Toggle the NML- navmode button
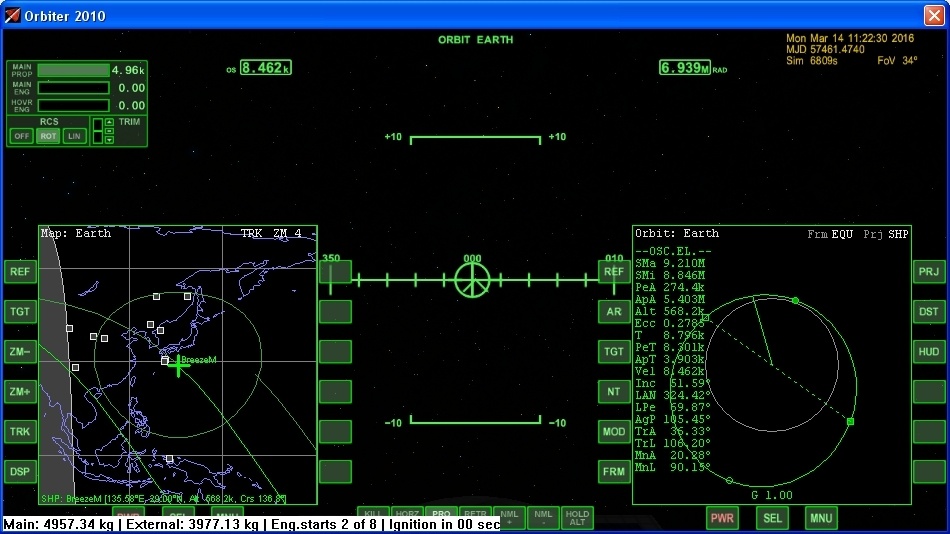950x534 pixels. point(543,517)
